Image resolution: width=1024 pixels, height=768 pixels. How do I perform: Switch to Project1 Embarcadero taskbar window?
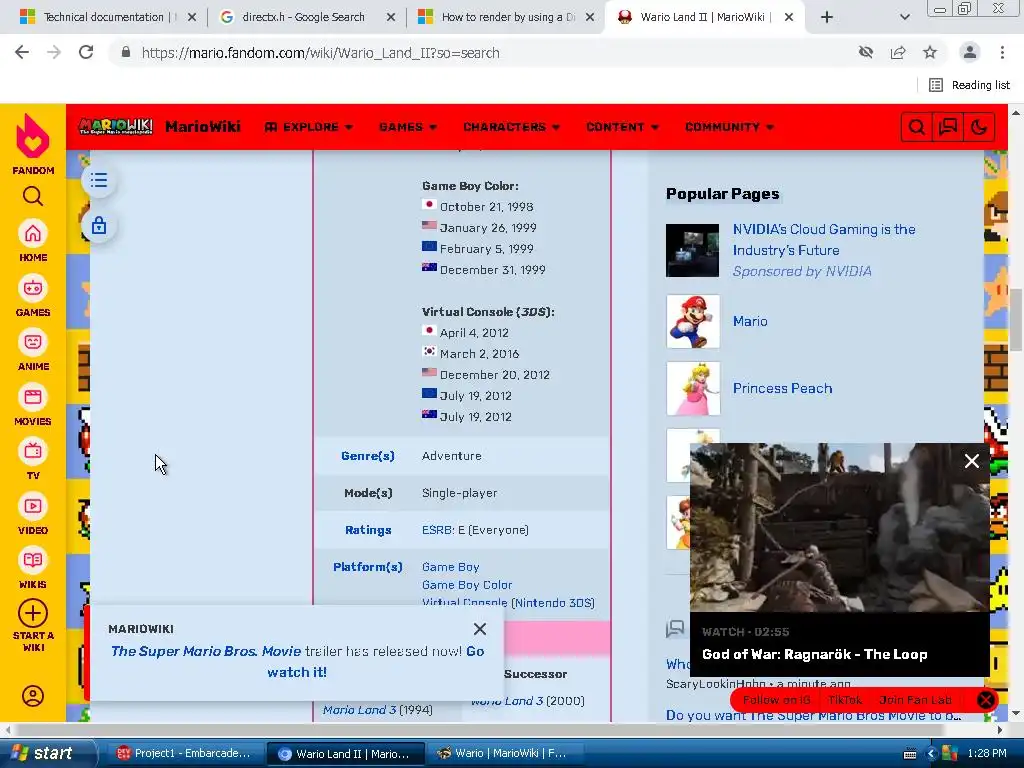tap(183, 753)
